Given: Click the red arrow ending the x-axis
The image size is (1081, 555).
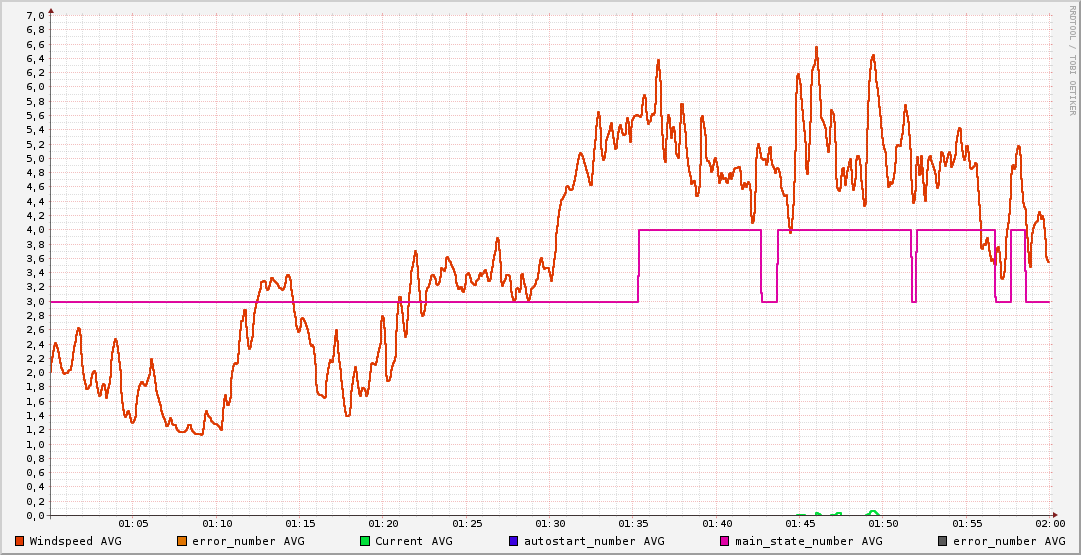Looking at the screenshot, I should click(x=1056, y=515).
